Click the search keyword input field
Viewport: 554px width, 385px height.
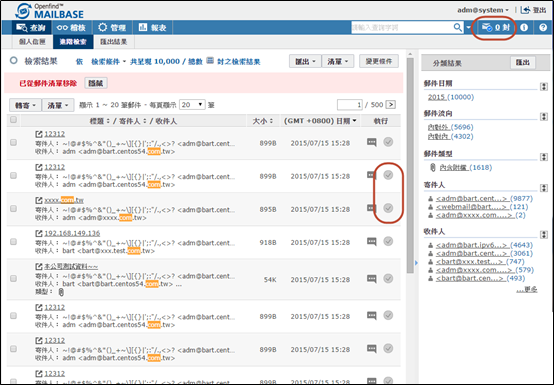402,27
